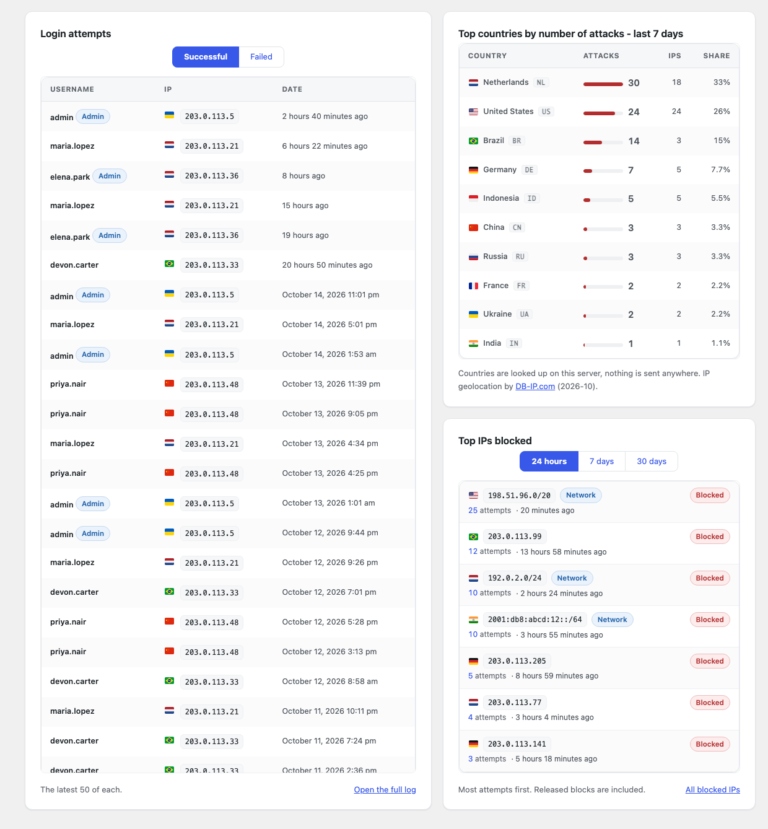Viewport: 768px width, 829px height.
Task: Click the Blocked badge for 192.0.2.0/24
Action: [709, 578]
